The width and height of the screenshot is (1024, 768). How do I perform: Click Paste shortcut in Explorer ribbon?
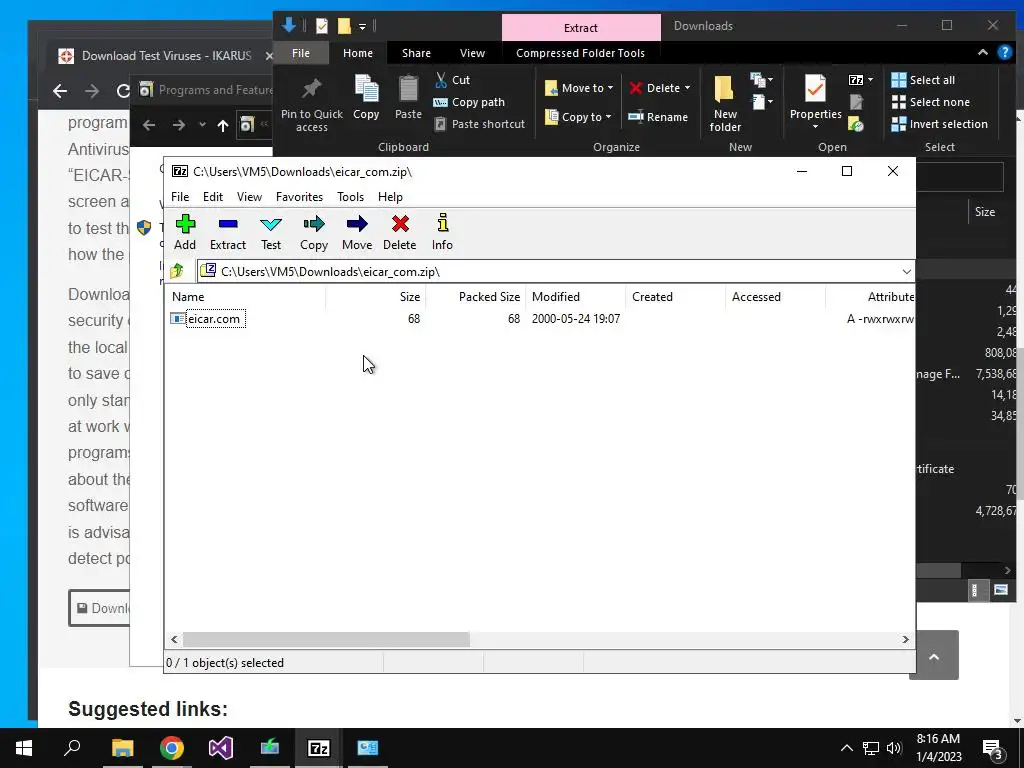point(479,124)
